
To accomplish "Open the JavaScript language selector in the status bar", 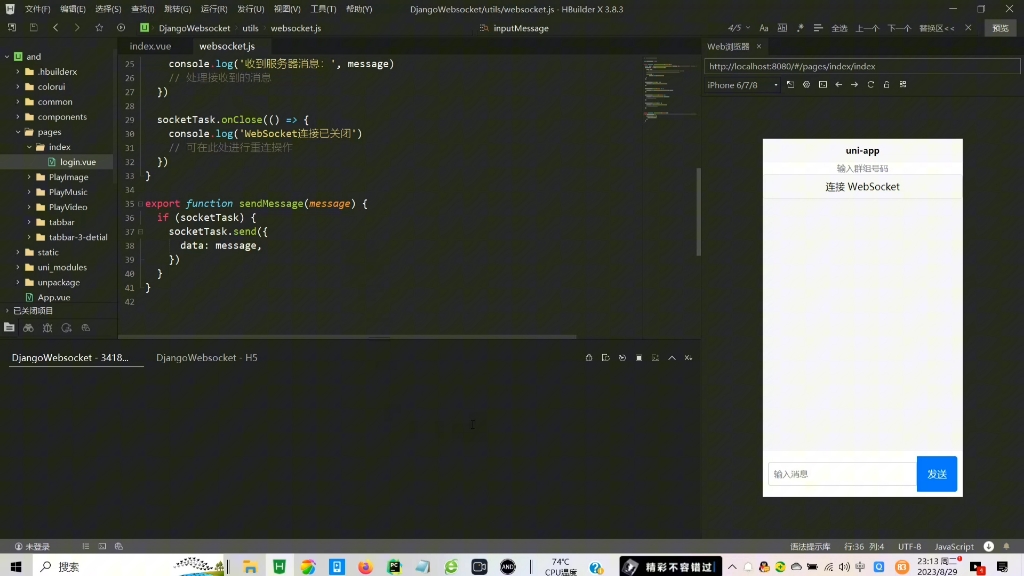I will pyautogui.click(x=953, y=547).
